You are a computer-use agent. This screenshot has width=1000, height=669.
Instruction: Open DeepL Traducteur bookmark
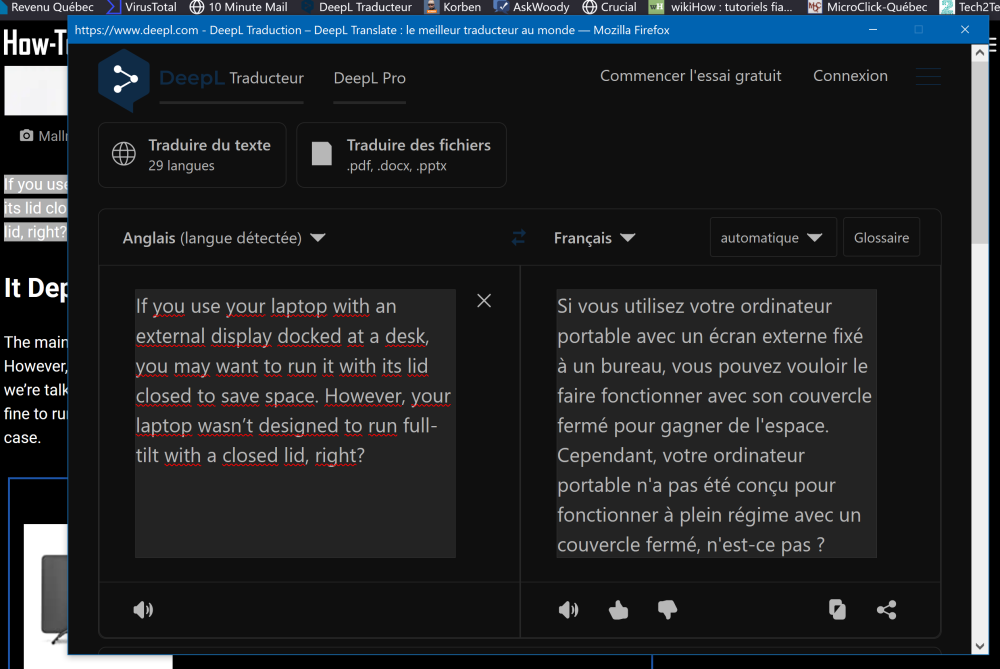[357, 7]
